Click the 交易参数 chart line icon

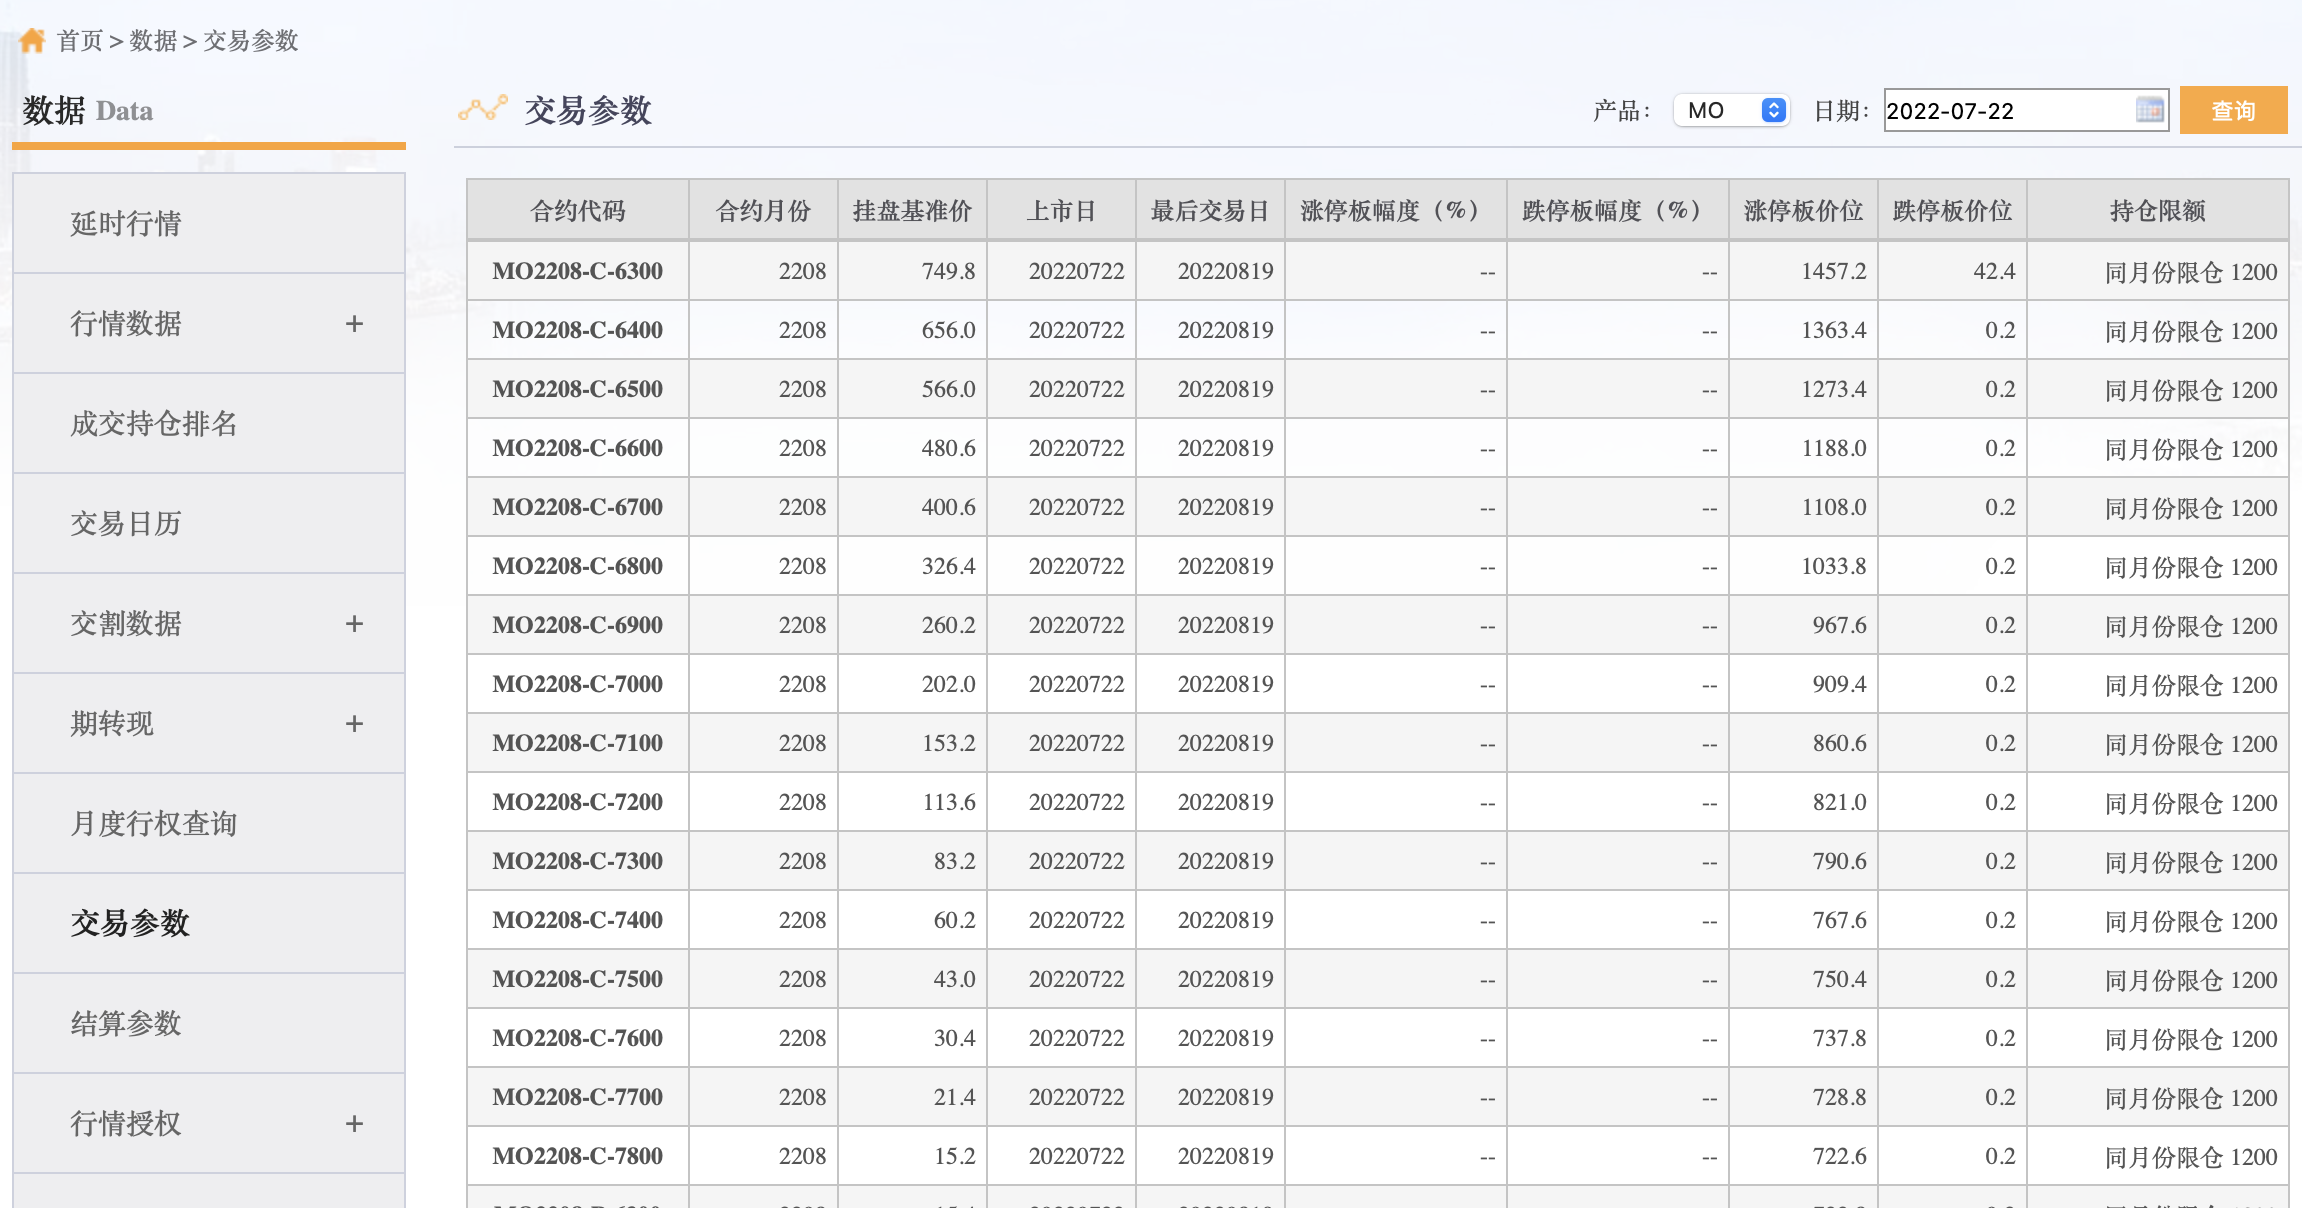[483, 109]
